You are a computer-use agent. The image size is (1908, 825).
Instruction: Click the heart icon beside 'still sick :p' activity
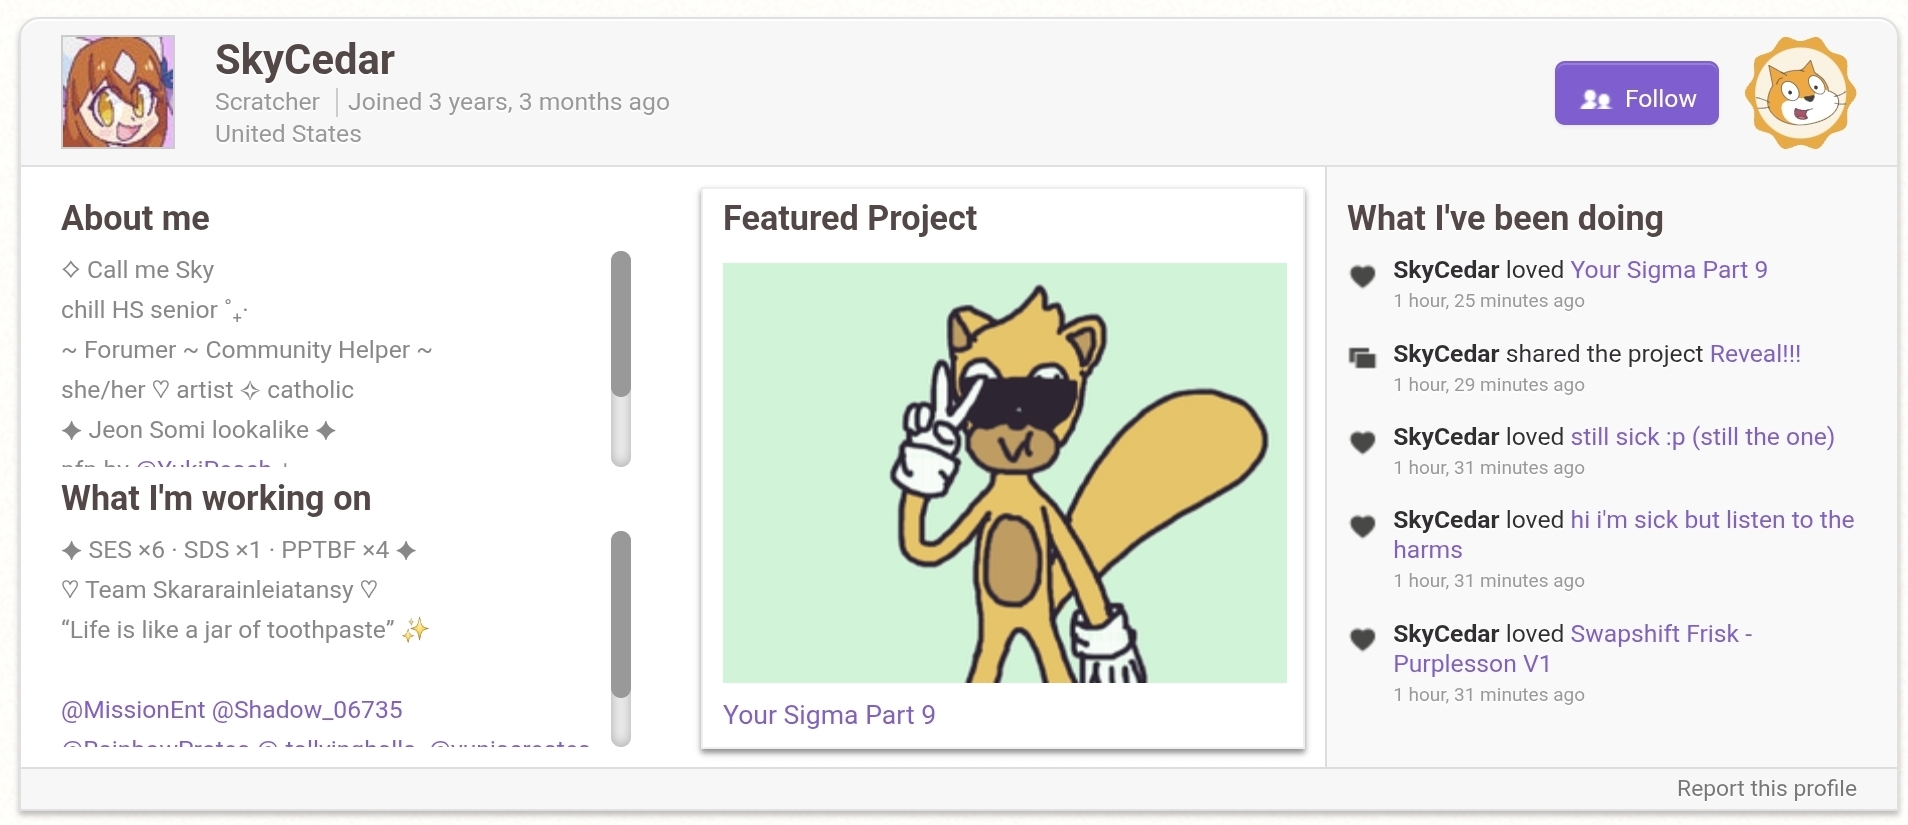(x=1363, y=443)
